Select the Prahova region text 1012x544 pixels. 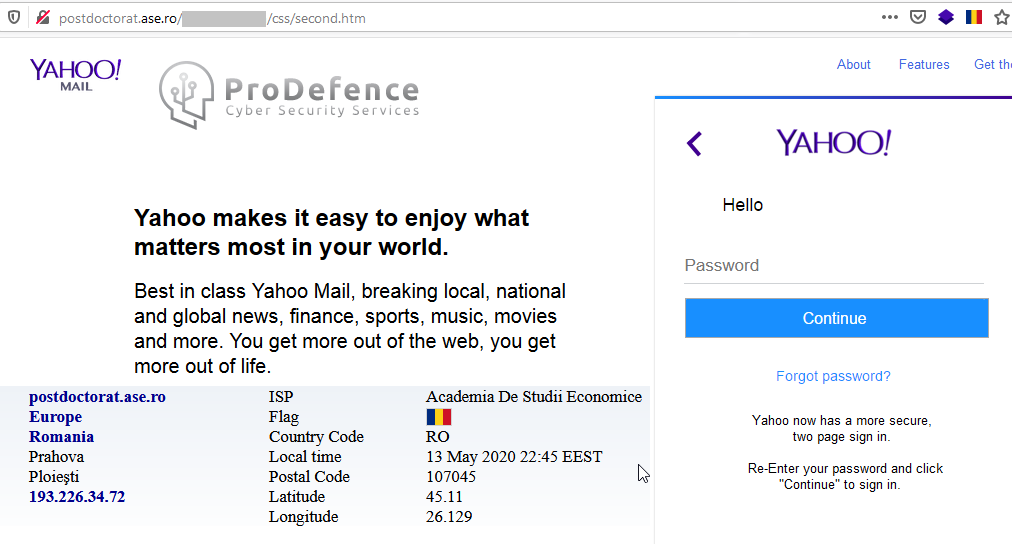(x=56, y=457)
